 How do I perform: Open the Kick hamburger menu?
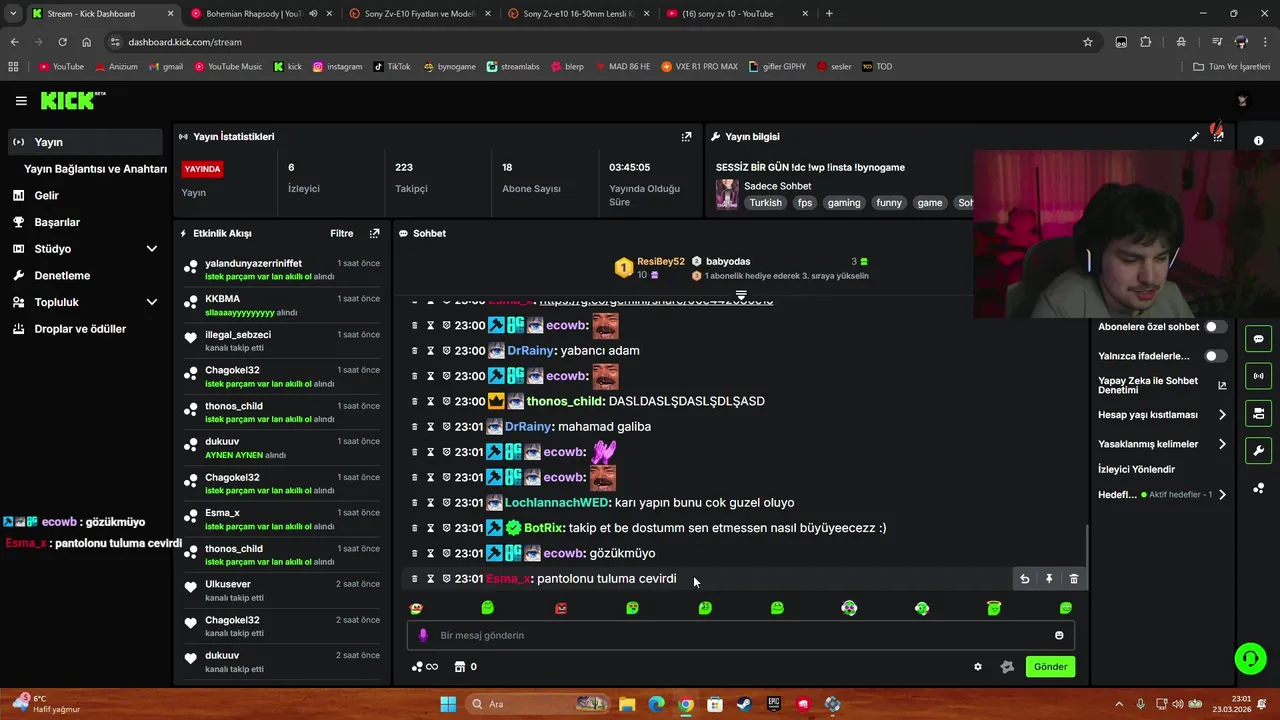(21, 101)
